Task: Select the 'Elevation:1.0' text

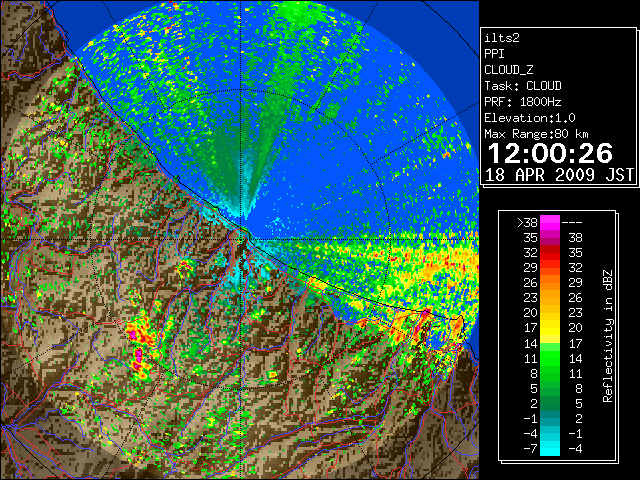Action: pos(530,118)
